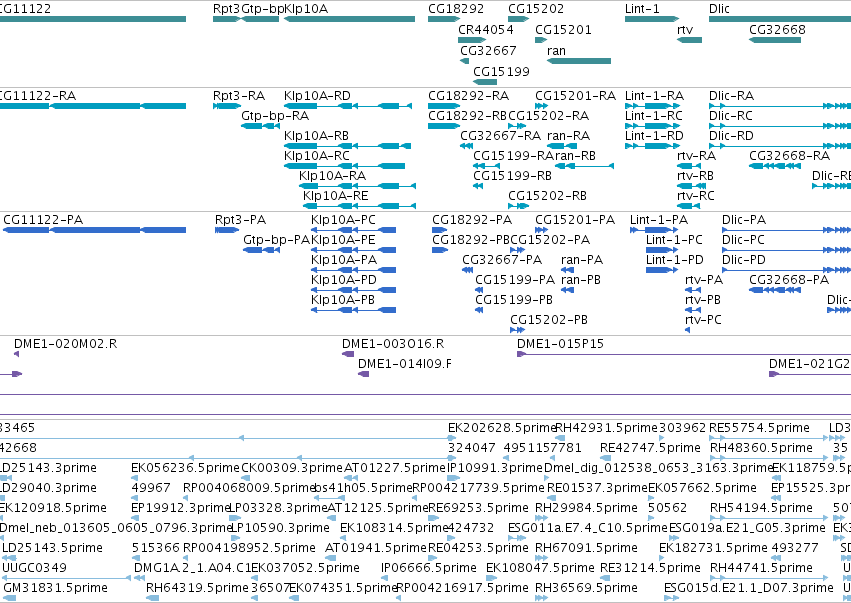Click the DME1-003O16.R clone label
This screenshot has width=851, height=603.
[393, 344]
